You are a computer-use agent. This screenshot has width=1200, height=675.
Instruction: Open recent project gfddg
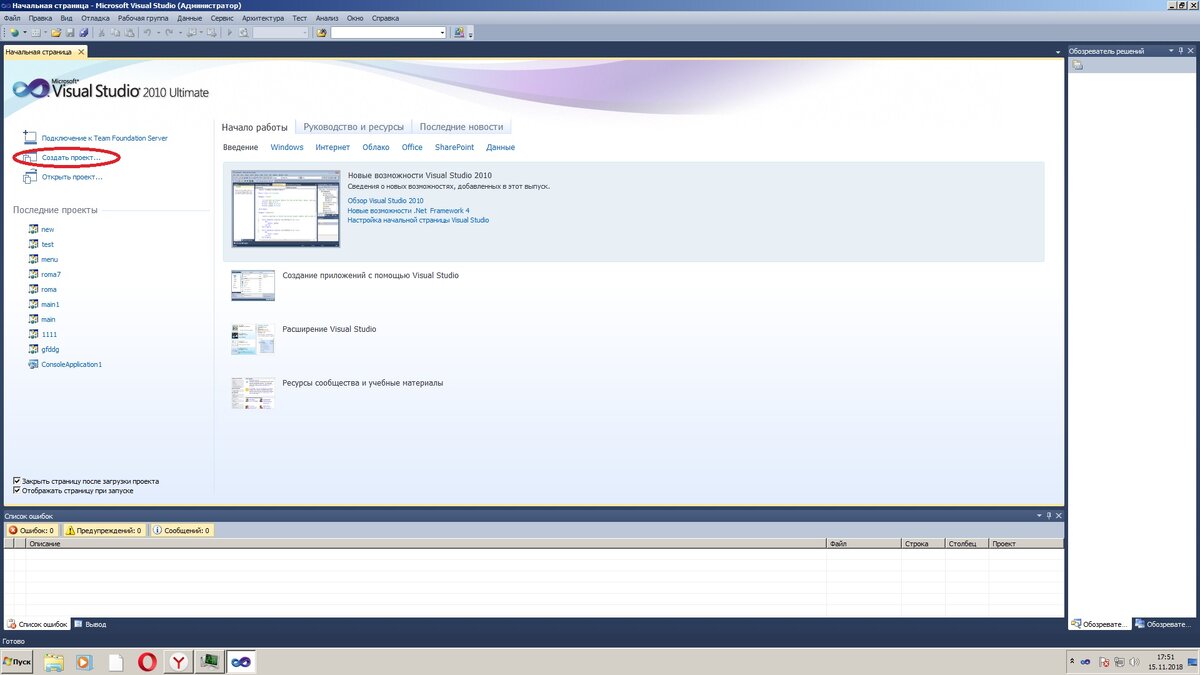click(x=51, y=349)
